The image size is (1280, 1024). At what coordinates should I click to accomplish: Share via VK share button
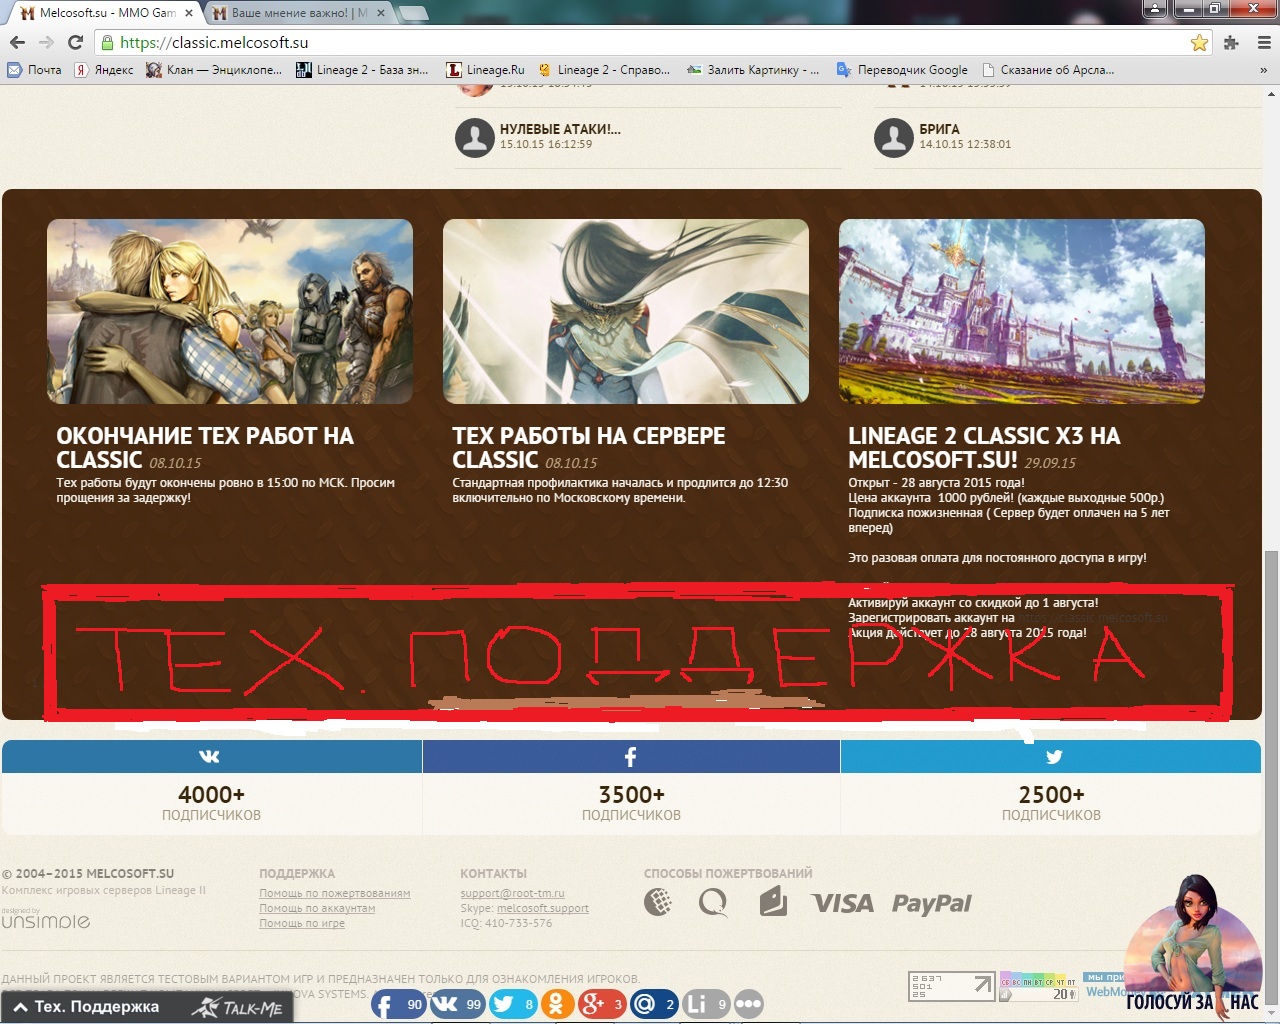(x=457, y=1004)
